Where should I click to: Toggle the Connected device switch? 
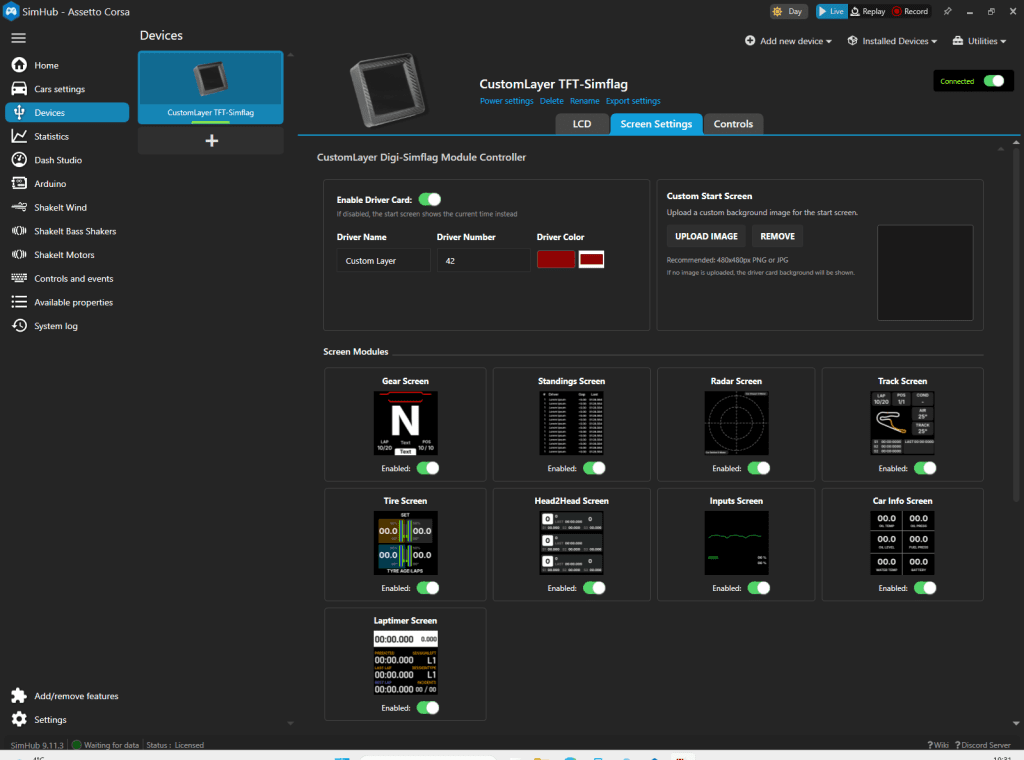993,80
